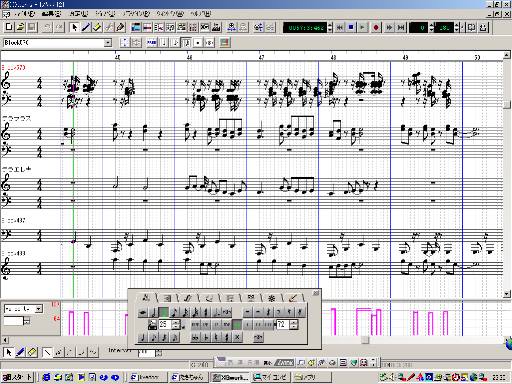Viewport: 512px width, 384px height.
Task: Stop playback with the blue square button
Action: (x=351, y=27)
